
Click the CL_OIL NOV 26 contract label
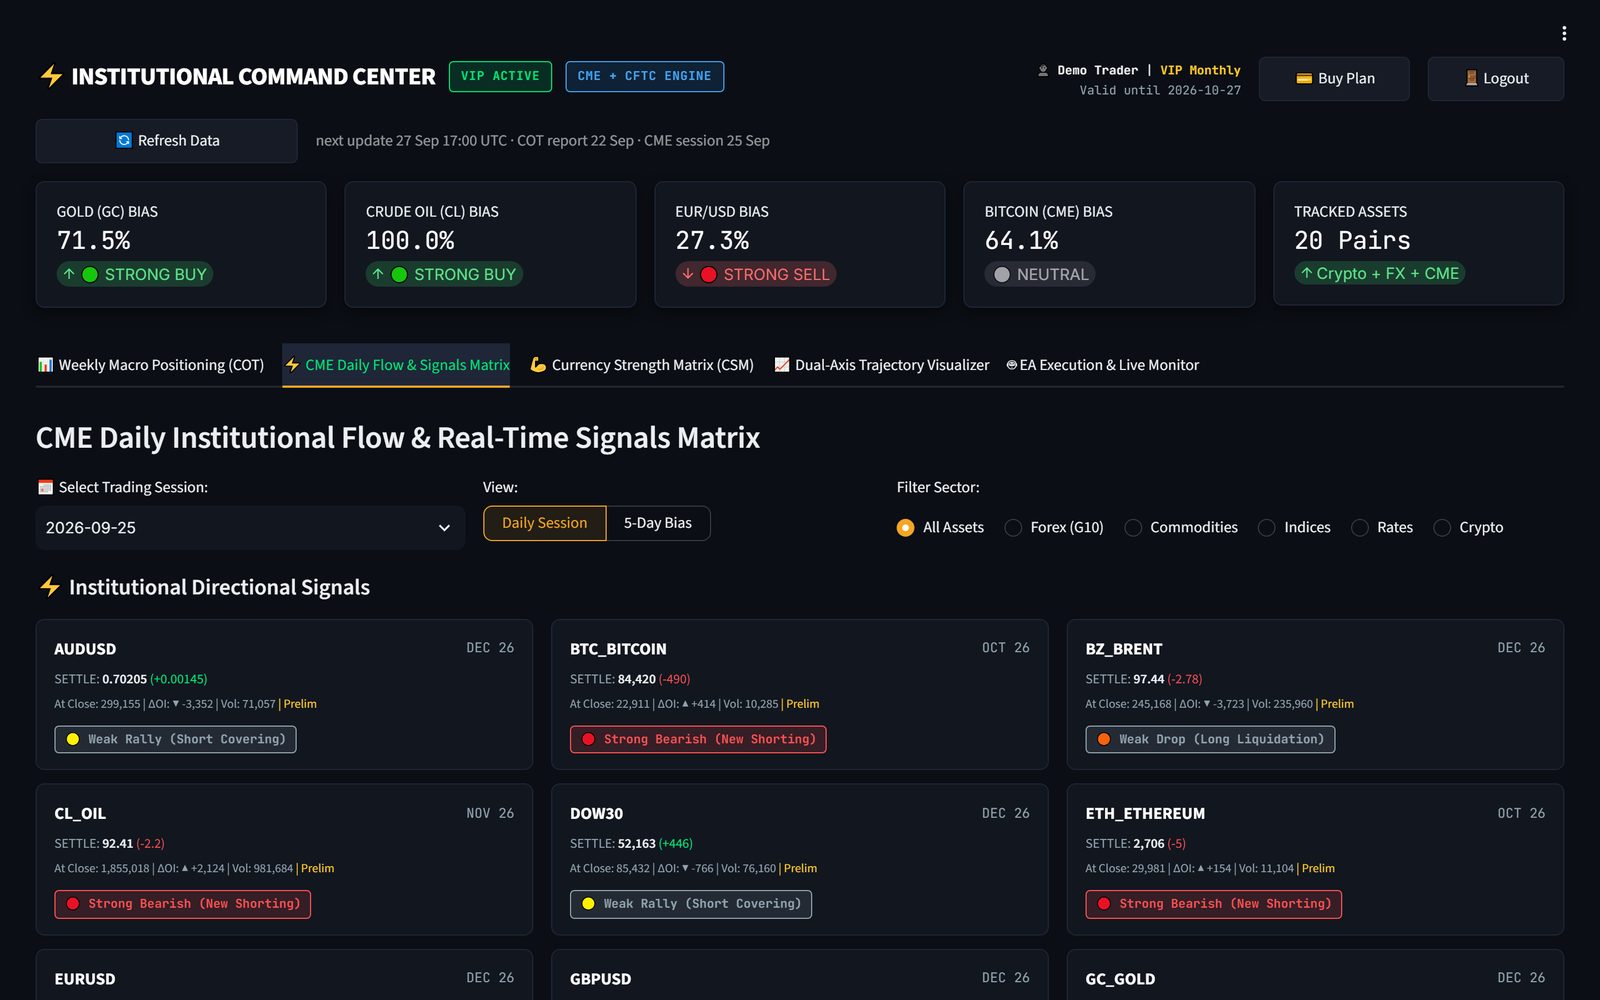tap(490, 813)
